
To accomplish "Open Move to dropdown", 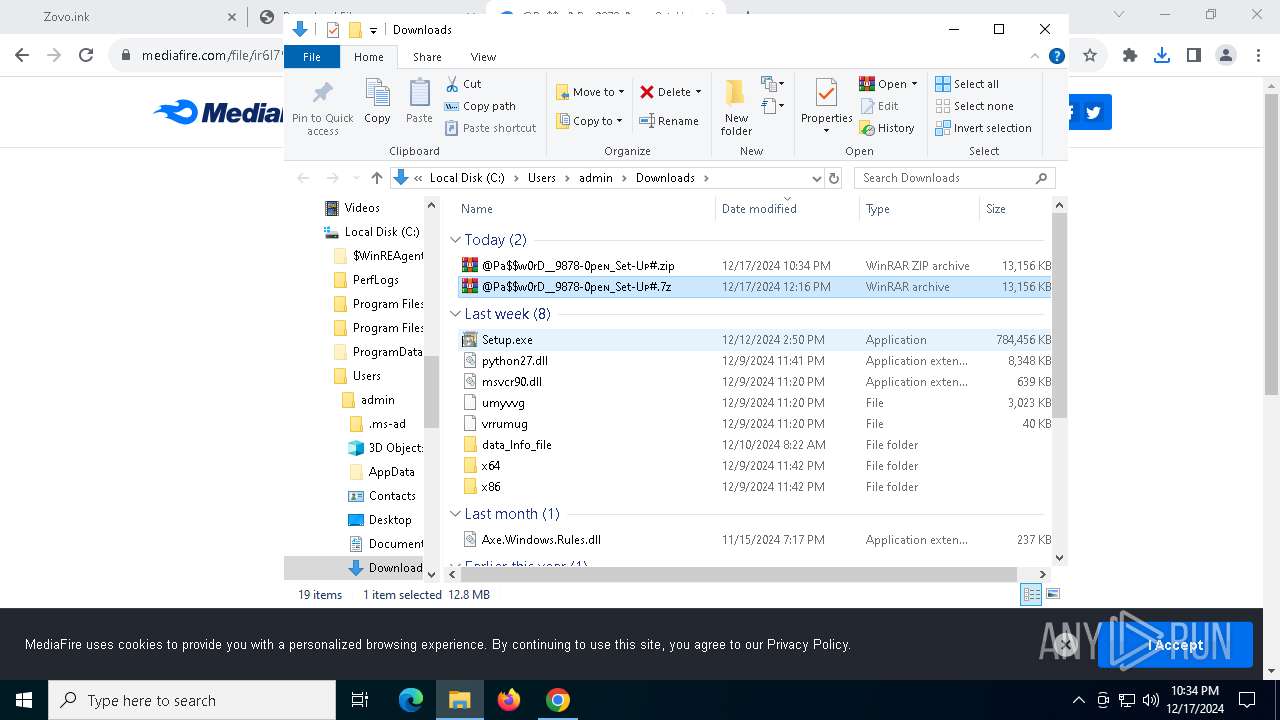I will coord(590,92).
